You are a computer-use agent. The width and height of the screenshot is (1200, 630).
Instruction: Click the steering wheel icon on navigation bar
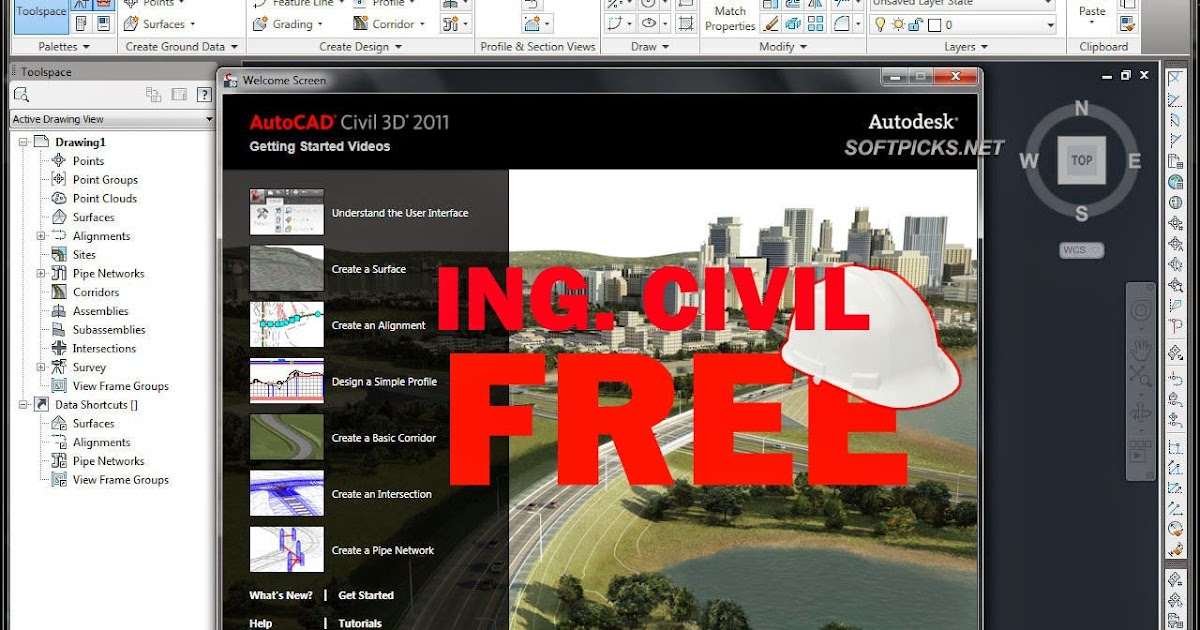pos(1140,311)
